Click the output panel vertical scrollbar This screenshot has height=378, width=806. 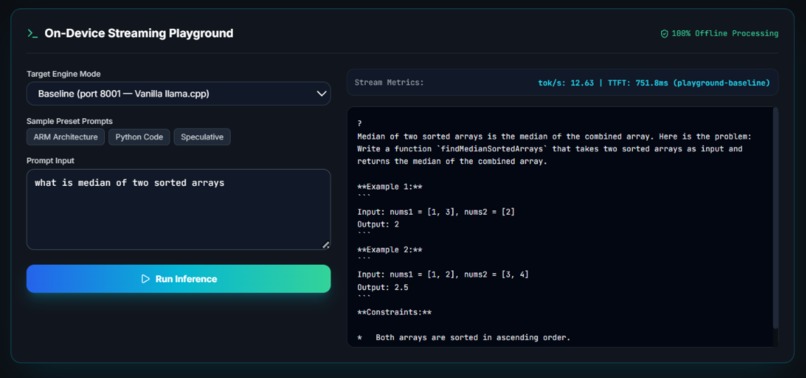pos(776,218)
